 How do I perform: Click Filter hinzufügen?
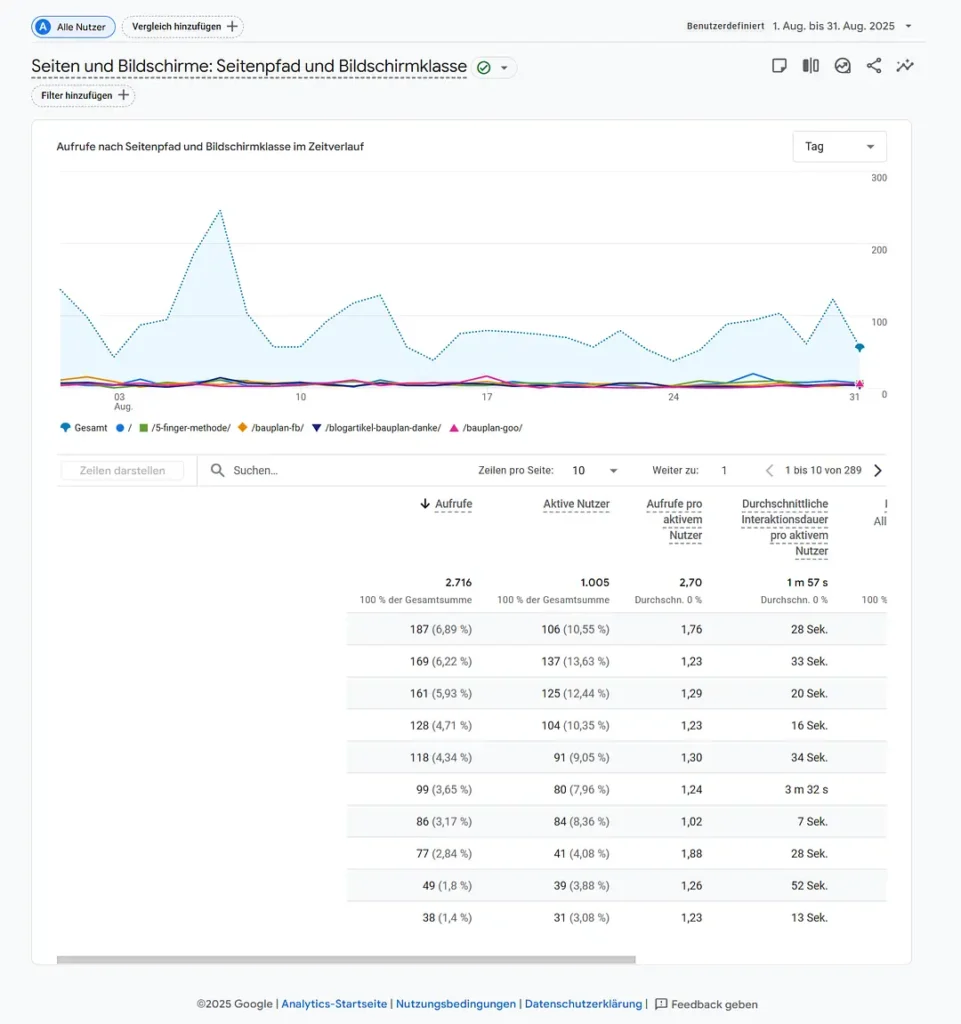(83, 96)
